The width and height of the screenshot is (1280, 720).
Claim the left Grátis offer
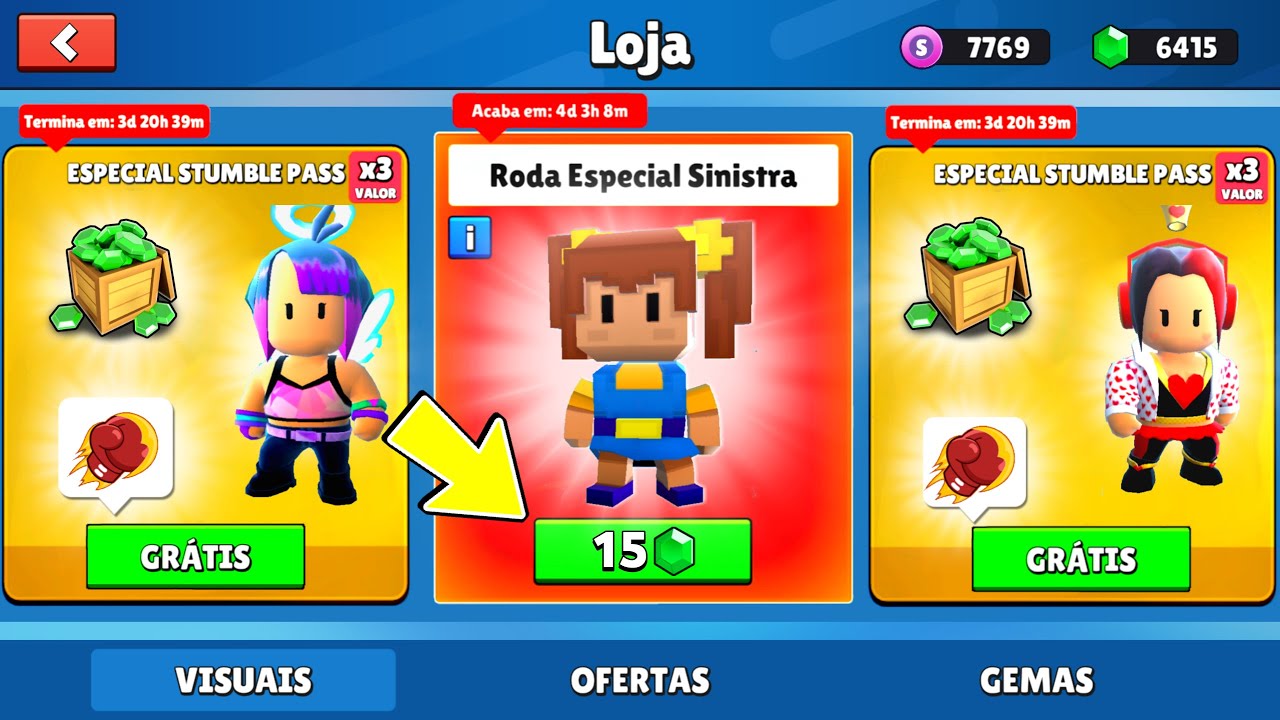click(195, 556)
